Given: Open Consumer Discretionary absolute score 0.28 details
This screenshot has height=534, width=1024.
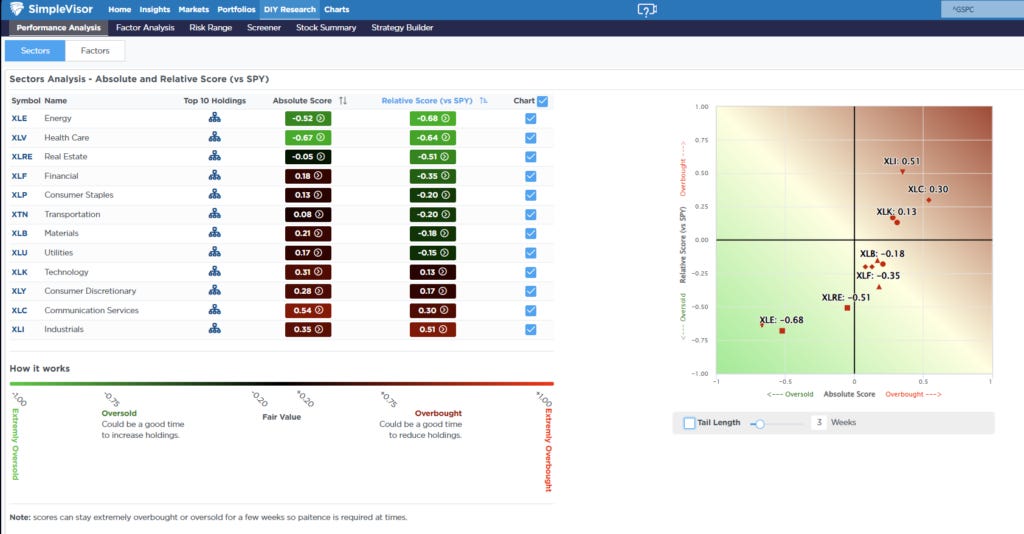Looking at the screenshot, I should [x=308, y=291].
